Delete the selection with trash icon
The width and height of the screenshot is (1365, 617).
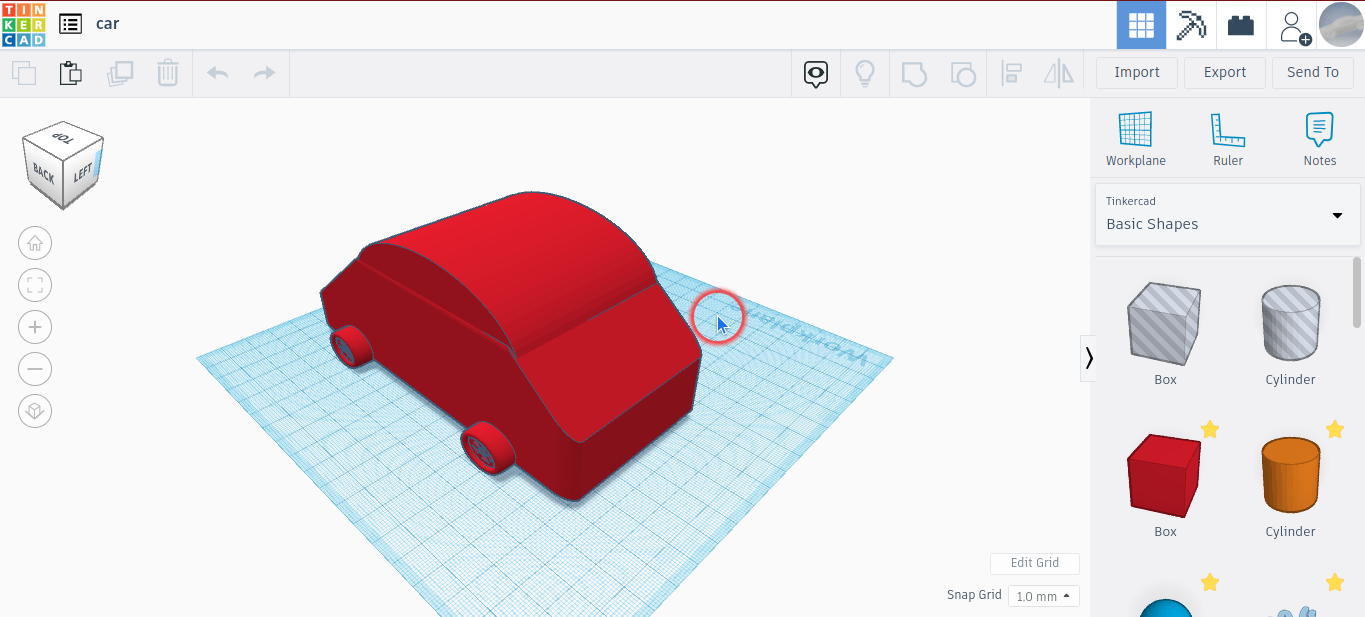click(167, 72)
